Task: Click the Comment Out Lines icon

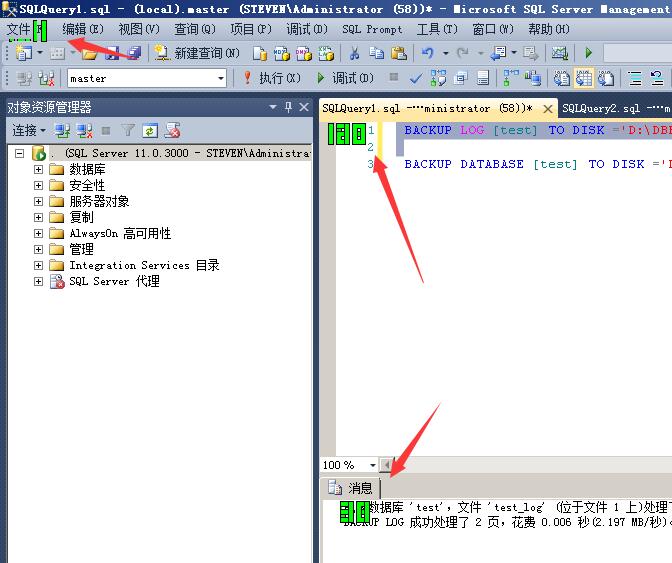Action: [635, 78]
